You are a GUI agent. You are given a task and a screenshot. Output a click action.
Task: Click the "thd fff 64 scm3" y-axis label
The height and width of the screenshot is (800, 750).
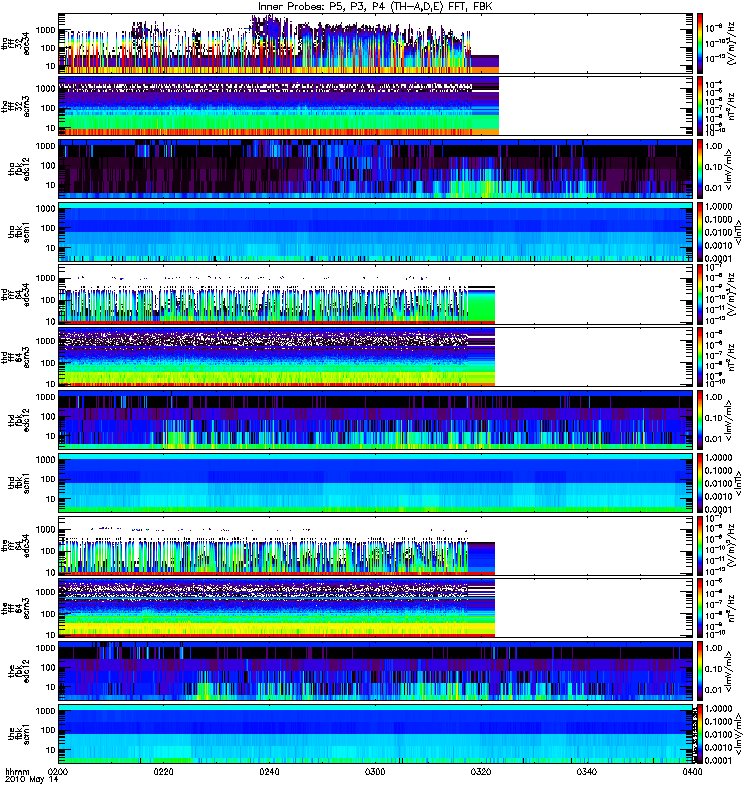[16, 357]
